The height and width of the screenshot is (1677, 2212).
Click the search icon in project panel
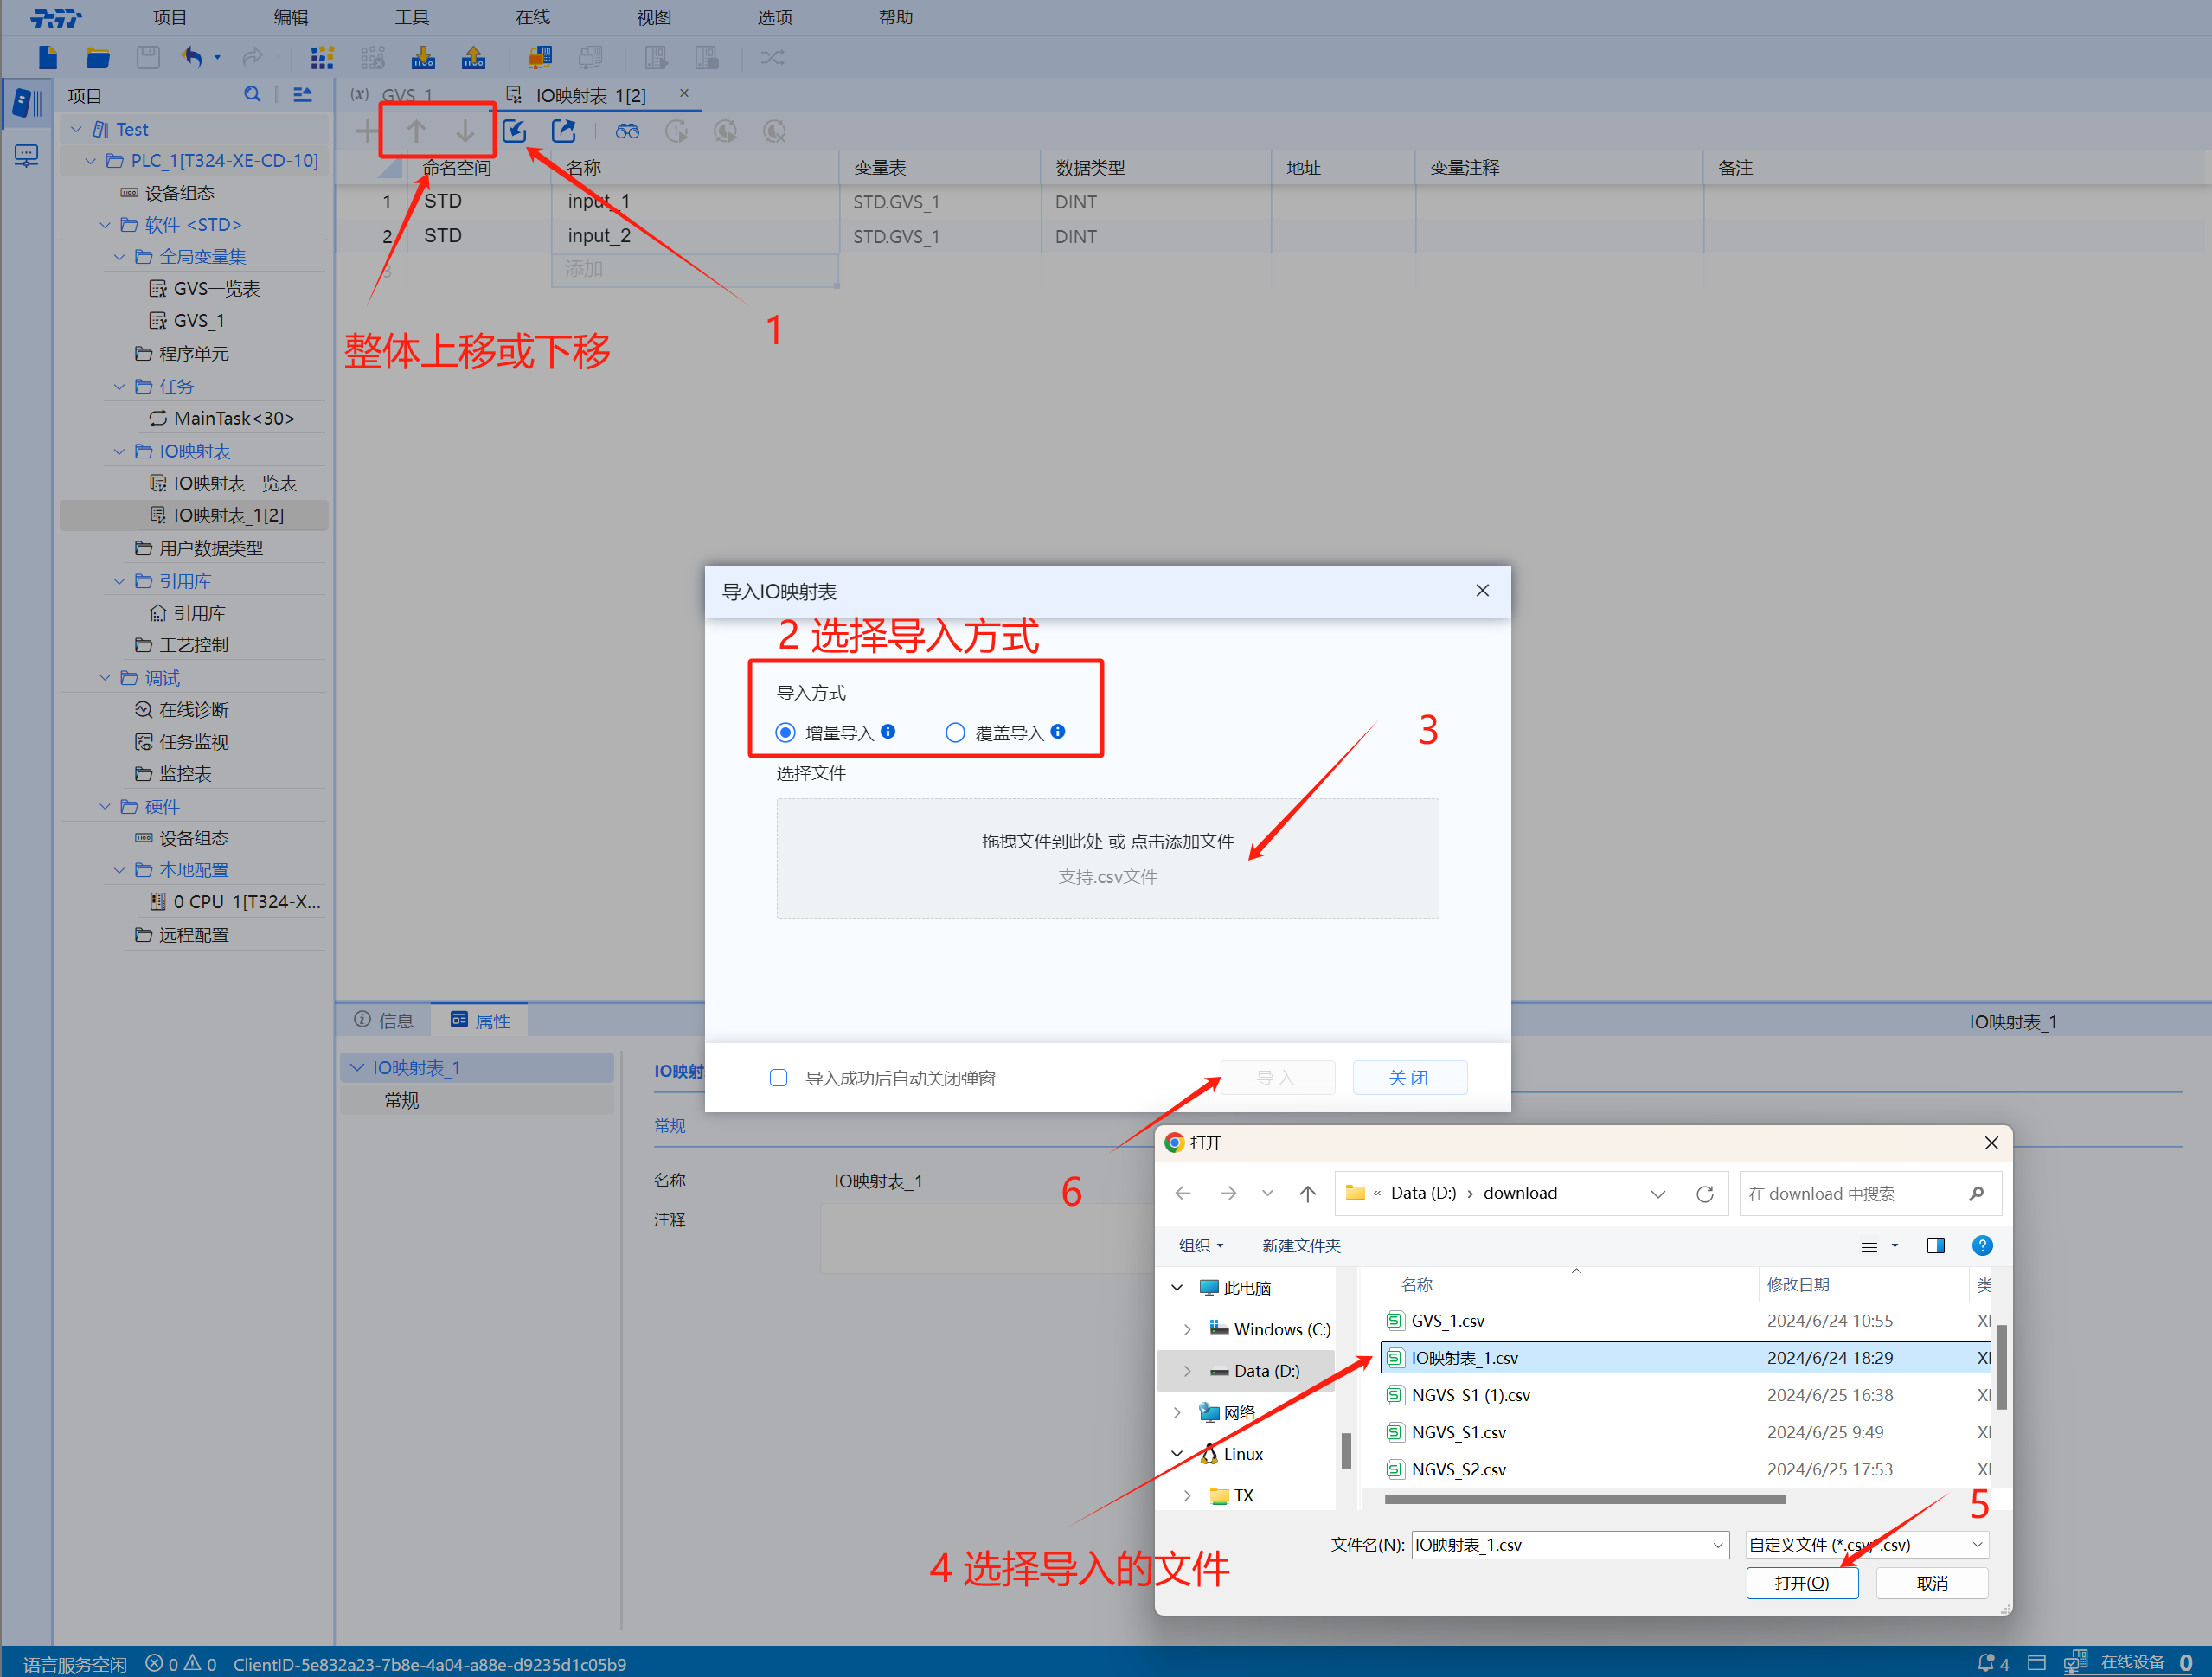point(252,95)
